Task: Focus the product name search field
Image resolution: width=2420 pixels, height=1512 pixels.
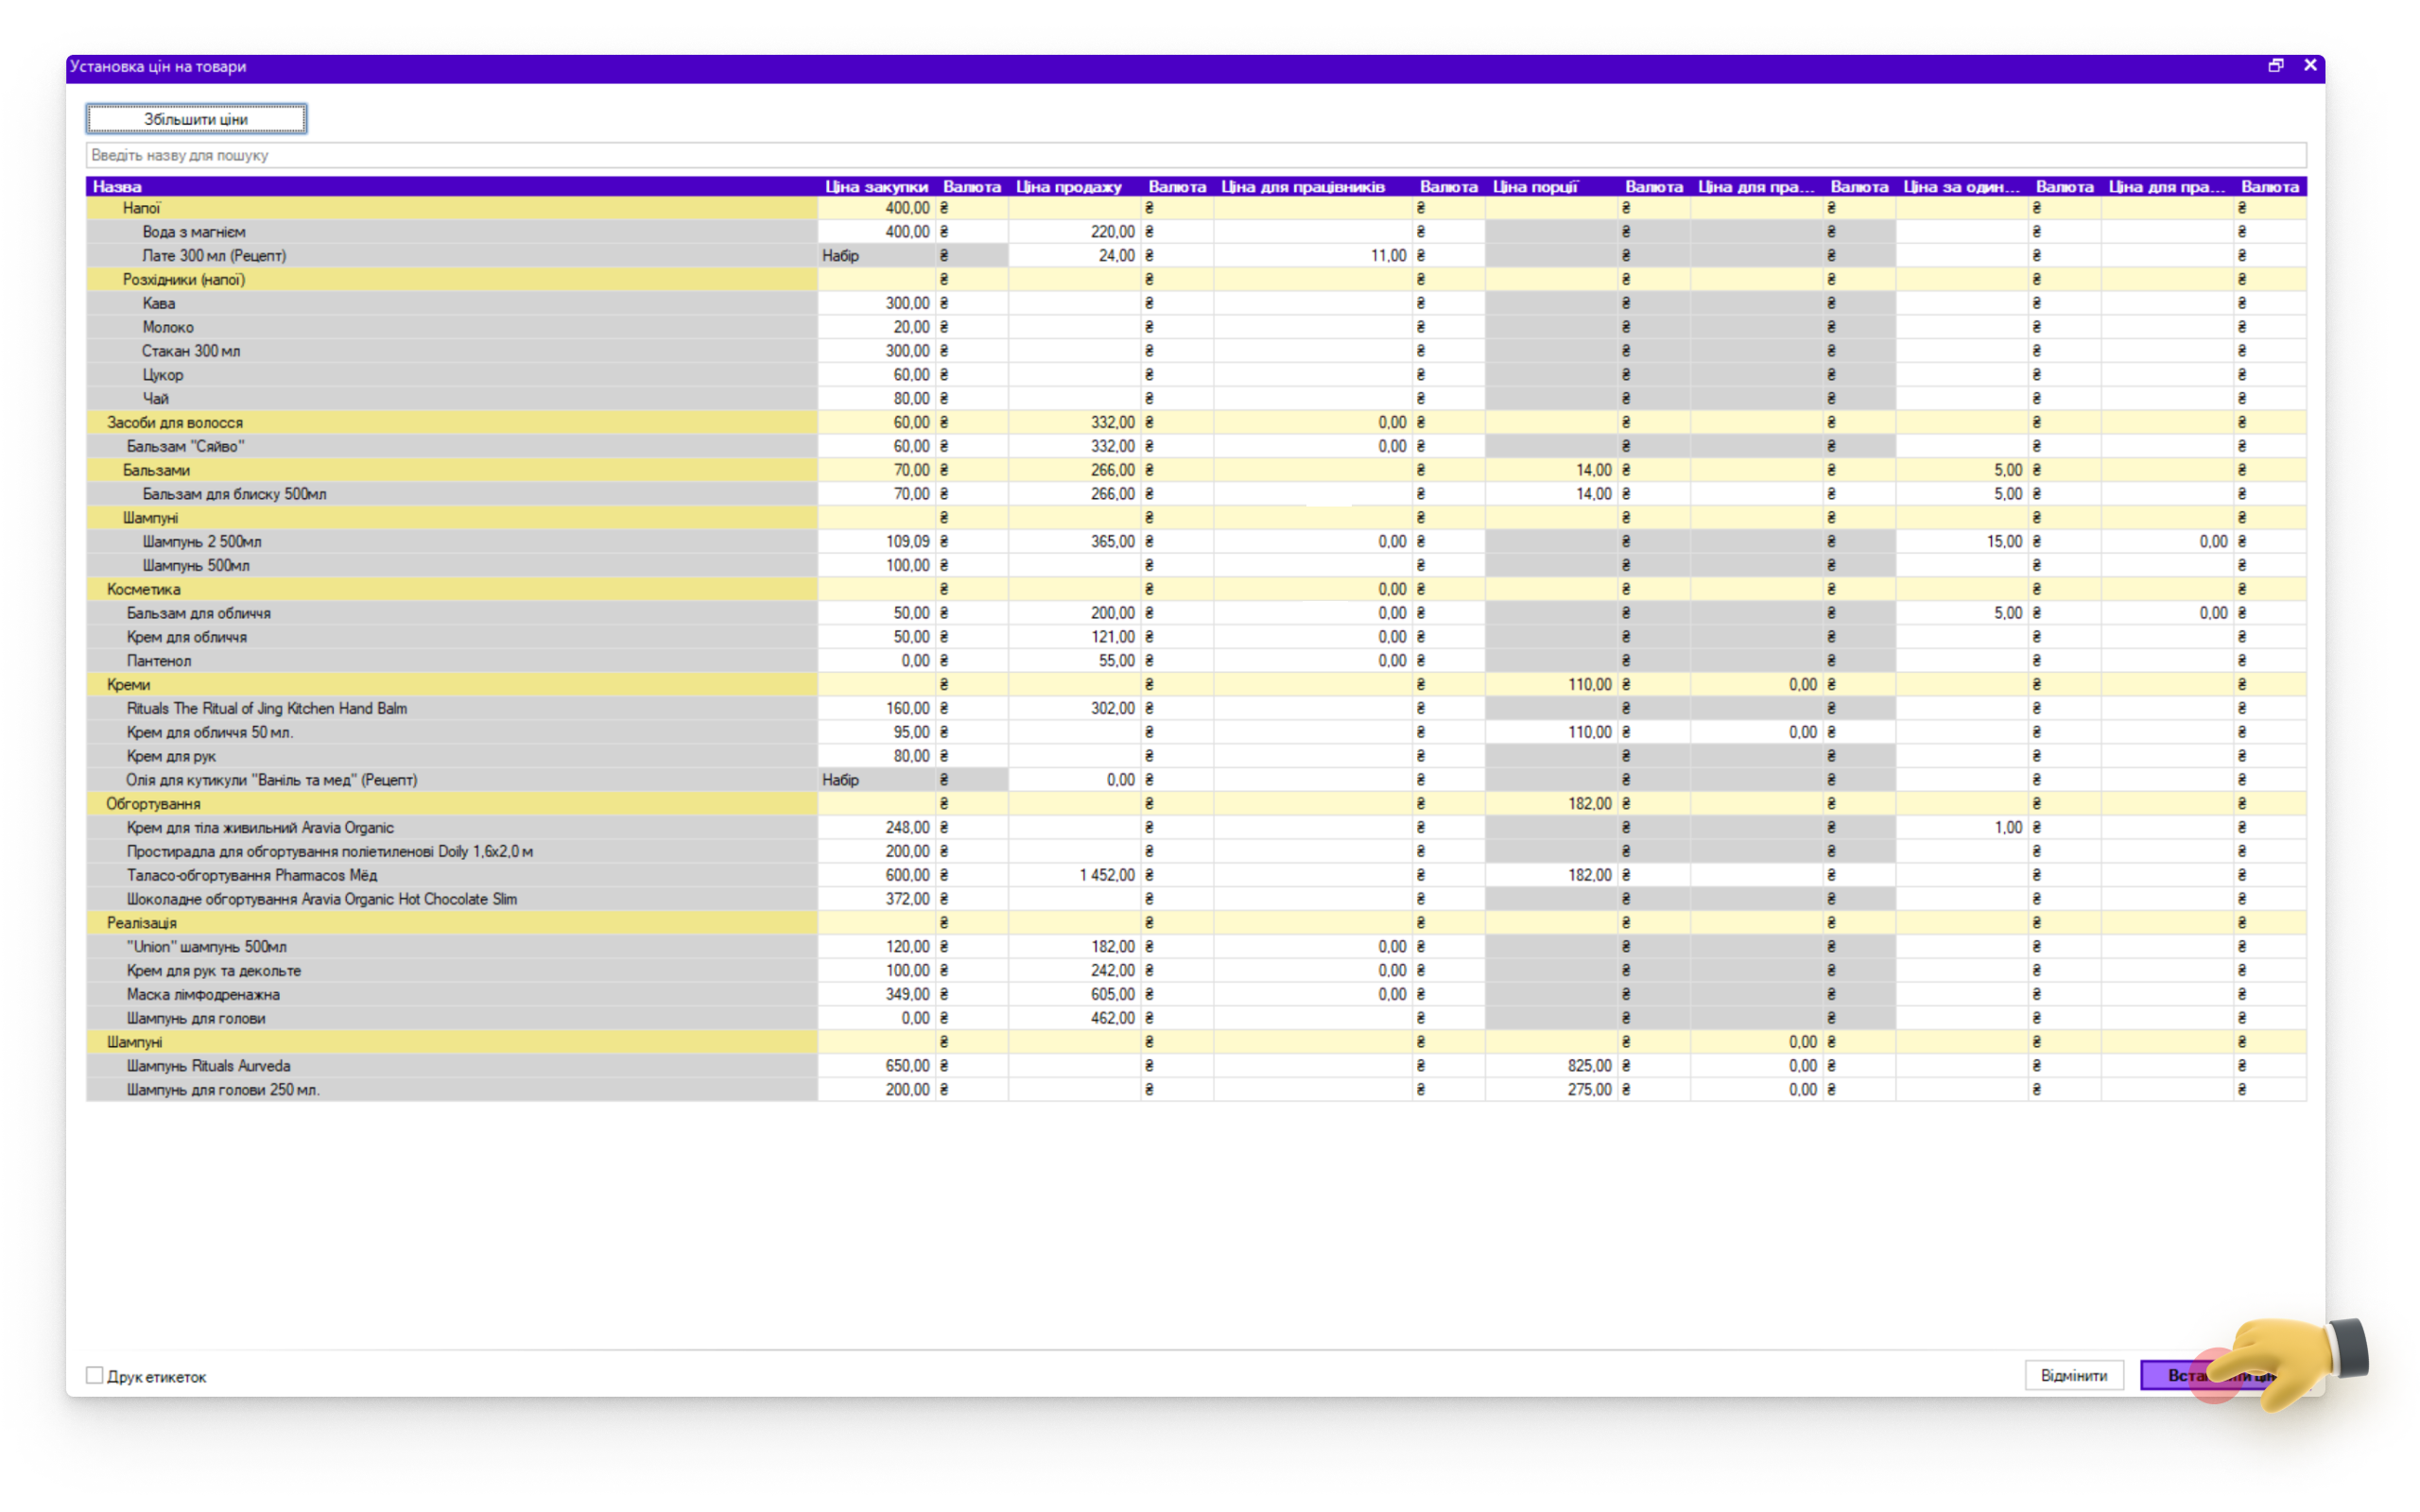Action: coord(1196,155)
